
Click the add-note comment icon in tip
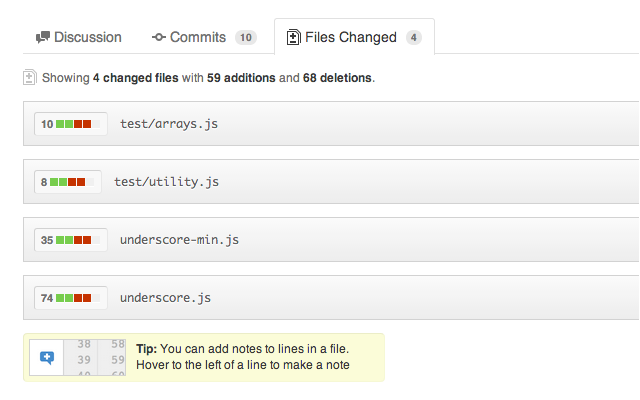click(46, 357)
